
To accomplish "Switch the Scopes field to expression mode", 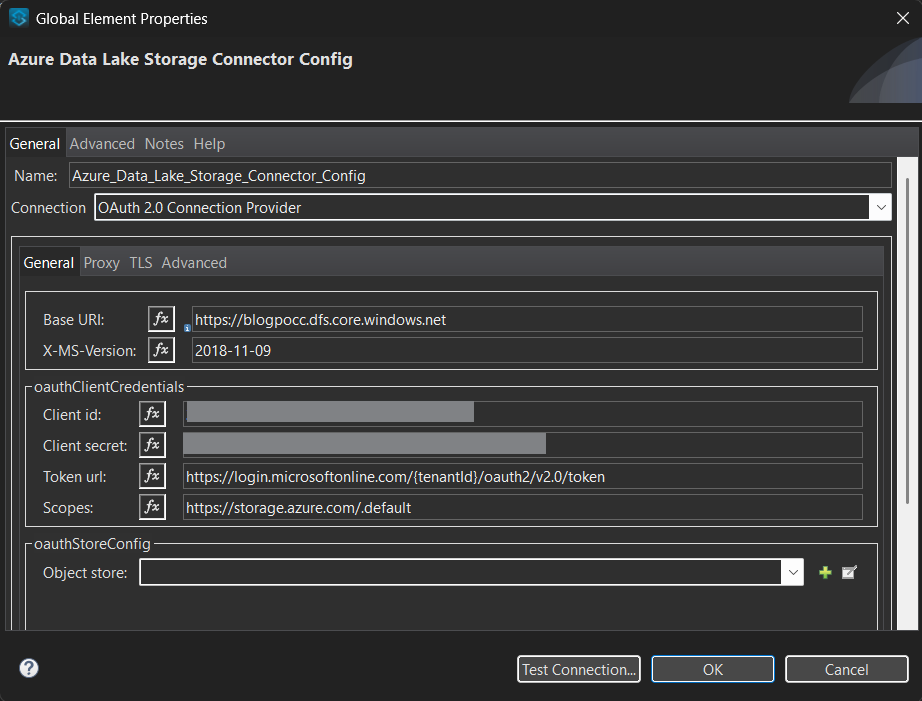I will [152, 506].
